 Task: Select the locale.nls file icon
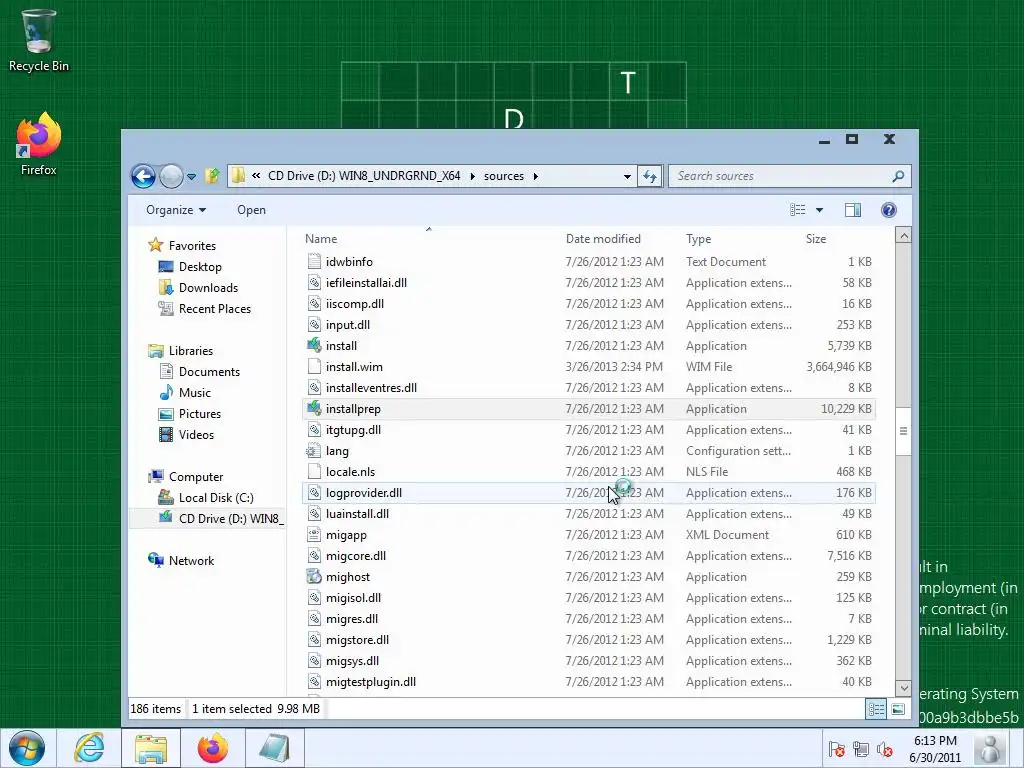(x=314, y=472)
